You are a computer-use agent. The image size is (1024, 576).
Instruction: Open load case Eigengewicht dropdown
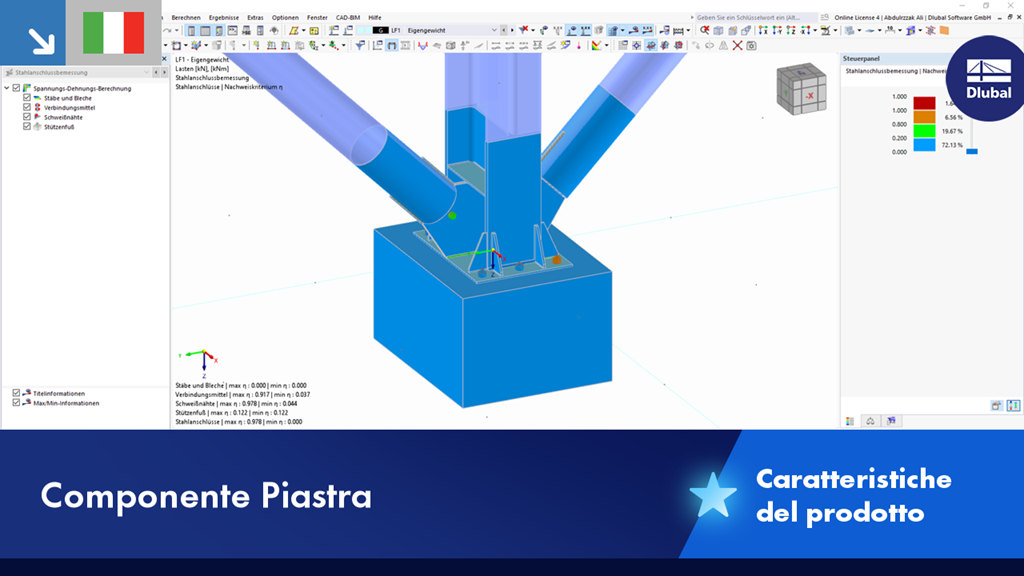[x=494, y=30]
